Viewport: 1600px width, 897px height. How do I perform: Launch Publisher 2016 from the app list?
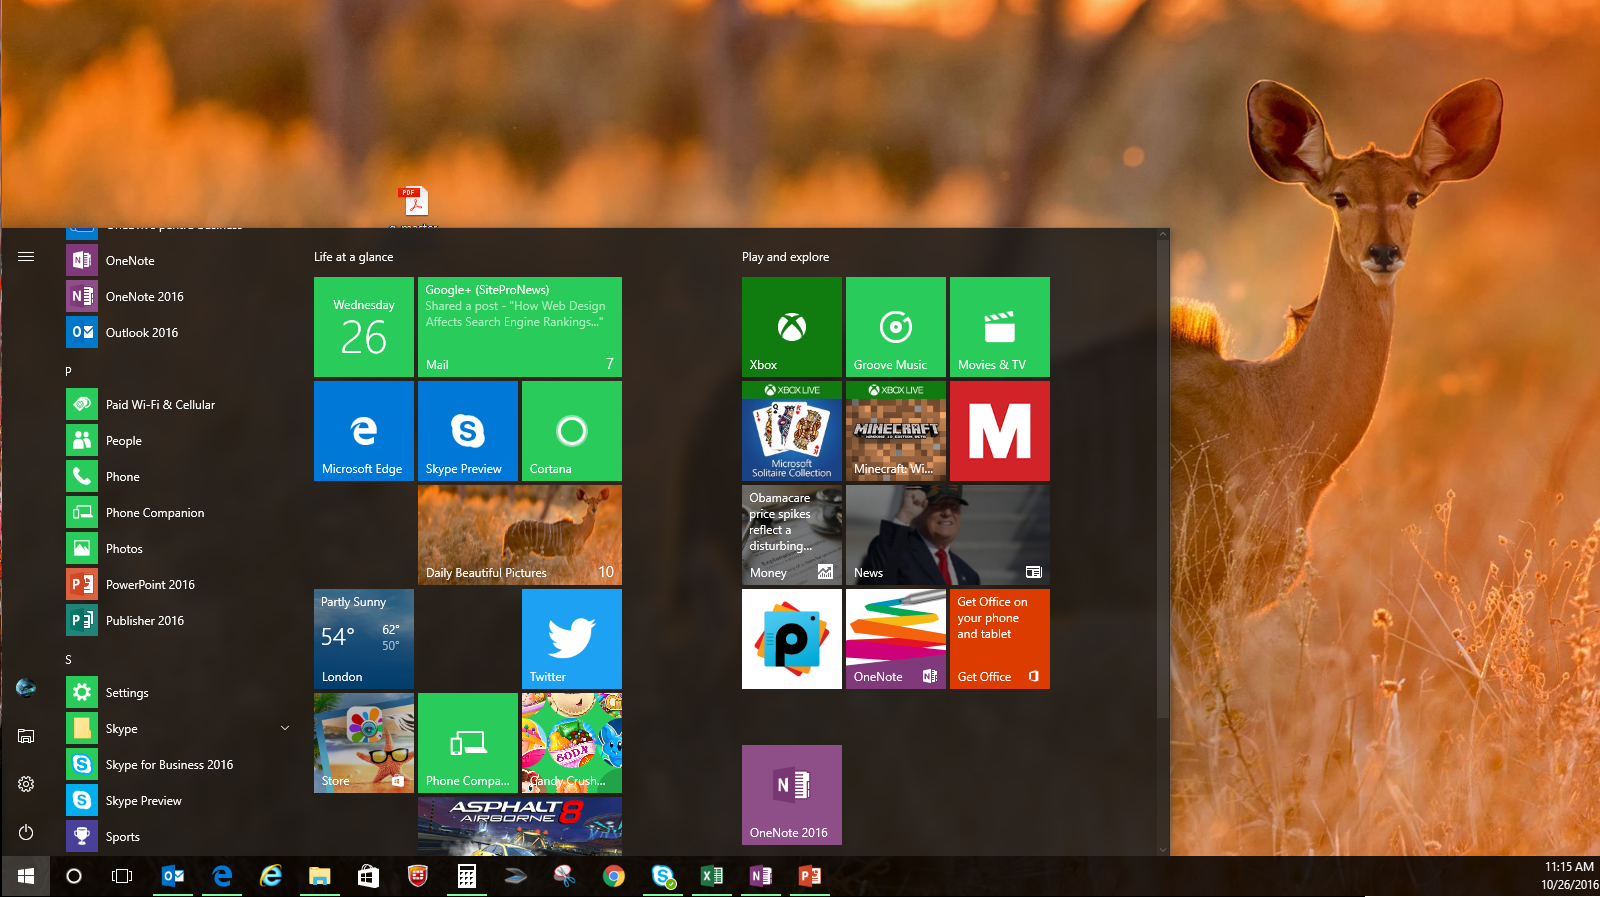(x=178, y=621)
